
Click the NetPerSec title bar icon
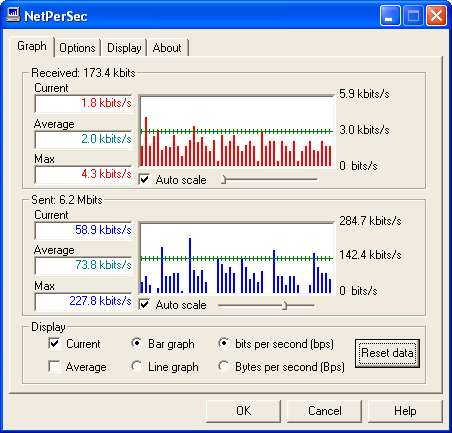tap(13, 15)
